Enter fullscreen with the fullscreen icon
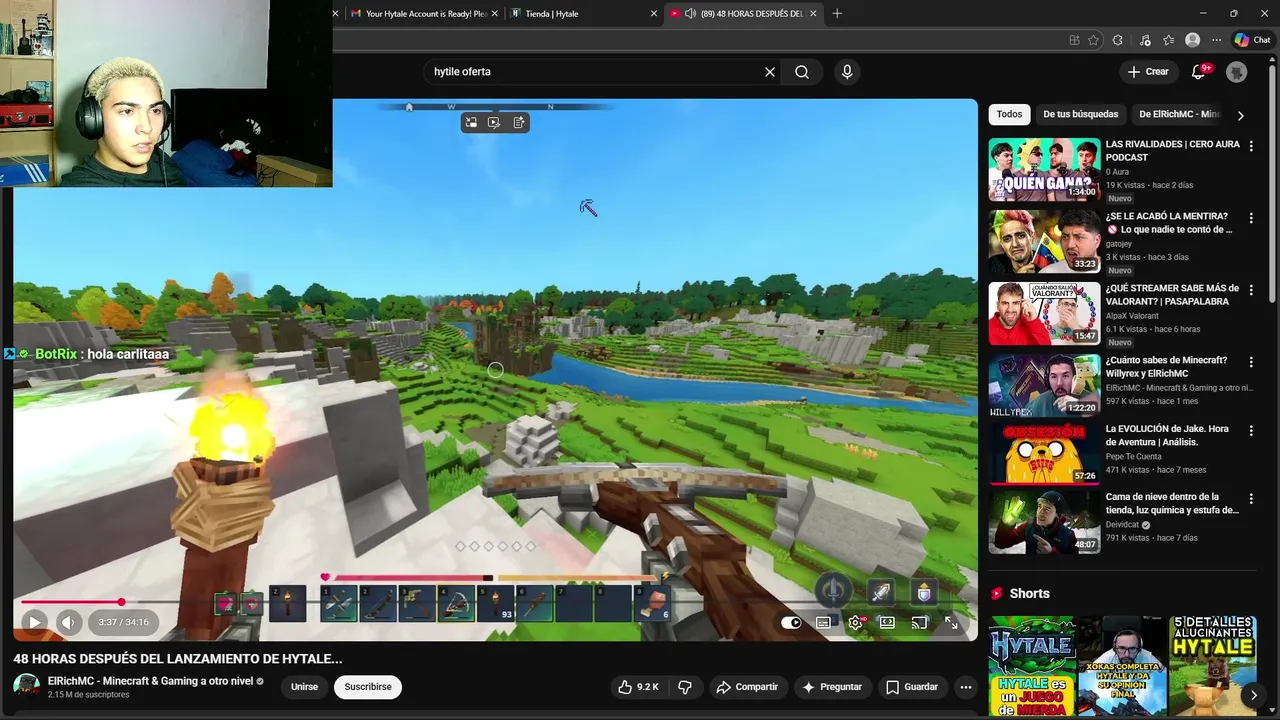This screenshot has width=1280, height=720. [951, 622]
